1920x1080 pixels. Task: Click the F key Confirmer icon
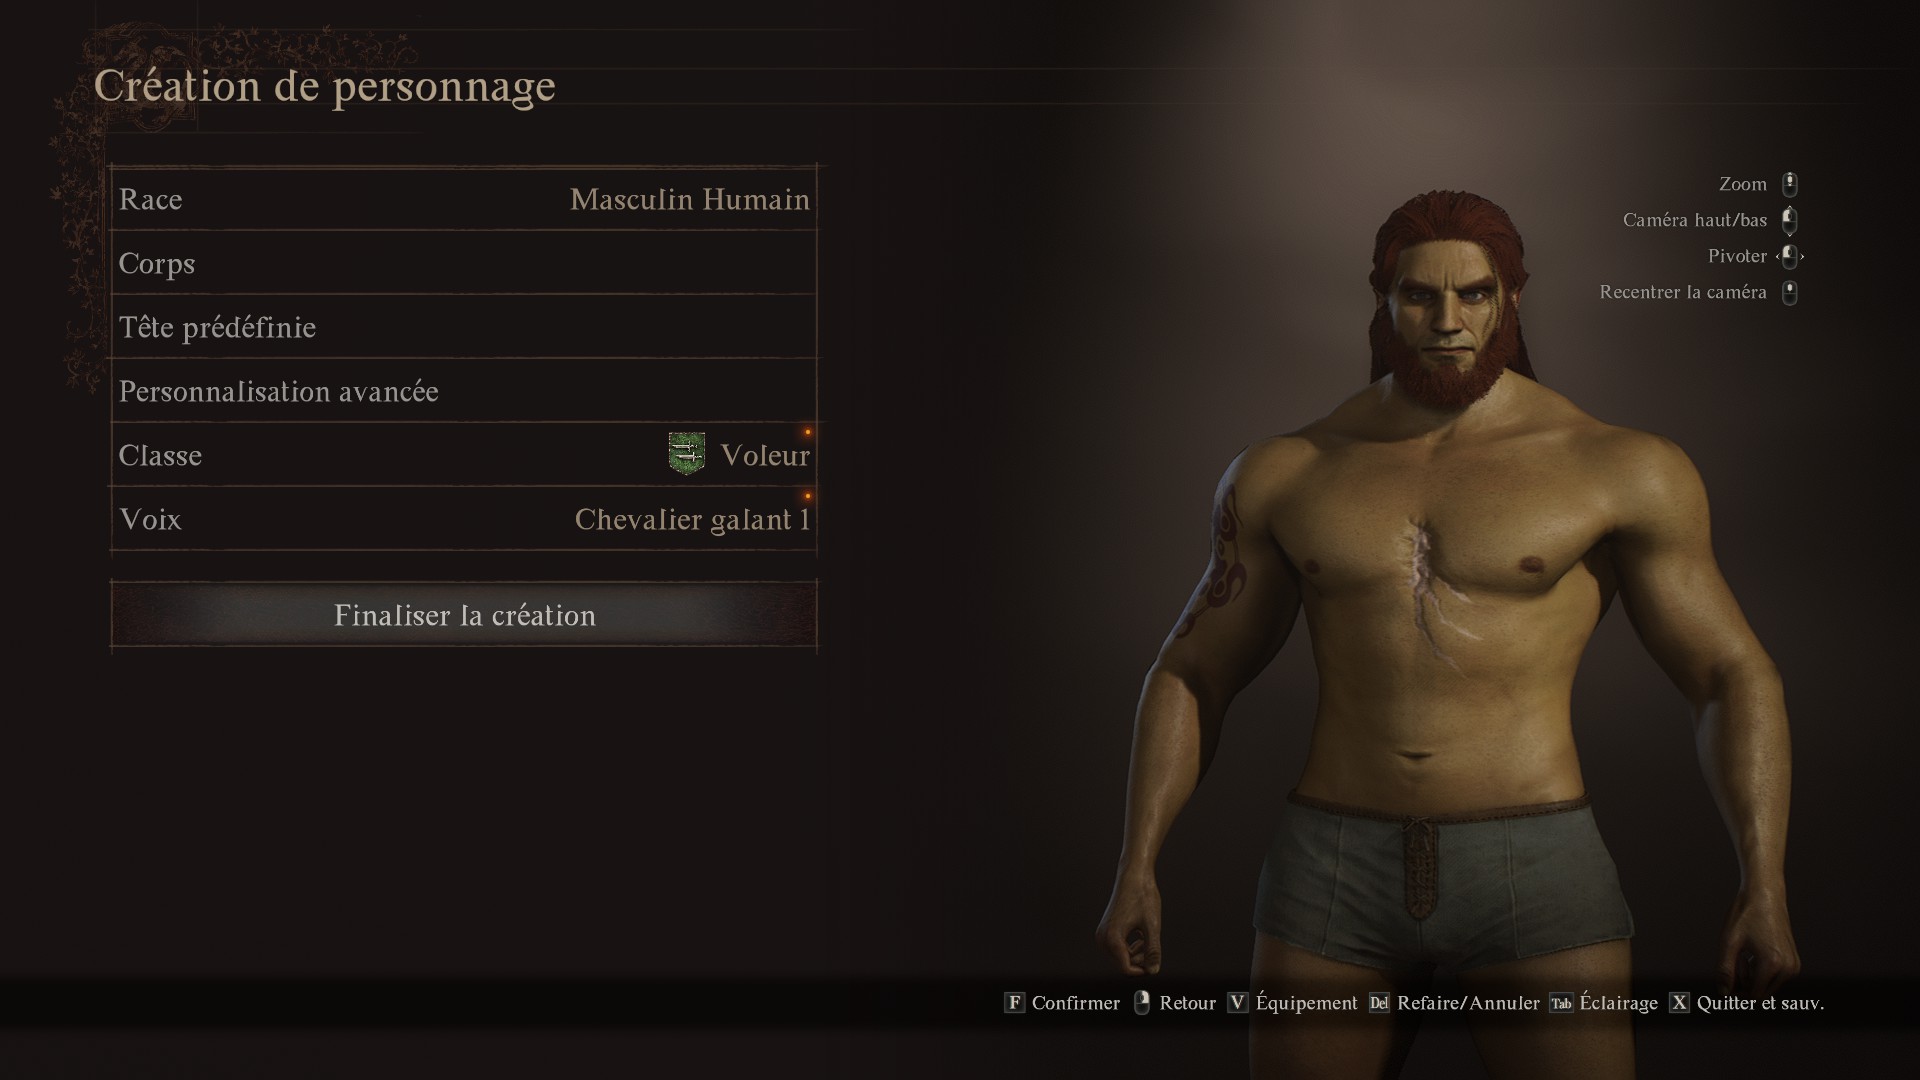coord(1014,1003)
